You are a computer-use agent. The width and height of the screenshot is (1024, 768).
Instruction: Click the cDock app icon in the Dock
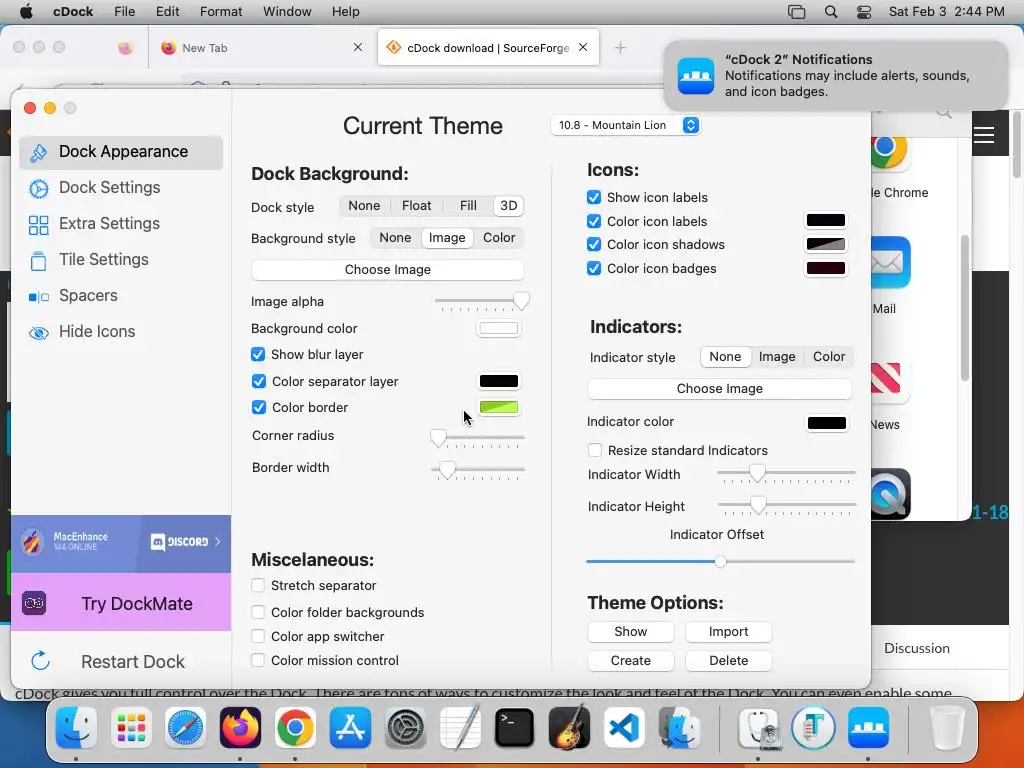(x=868, y=727)
